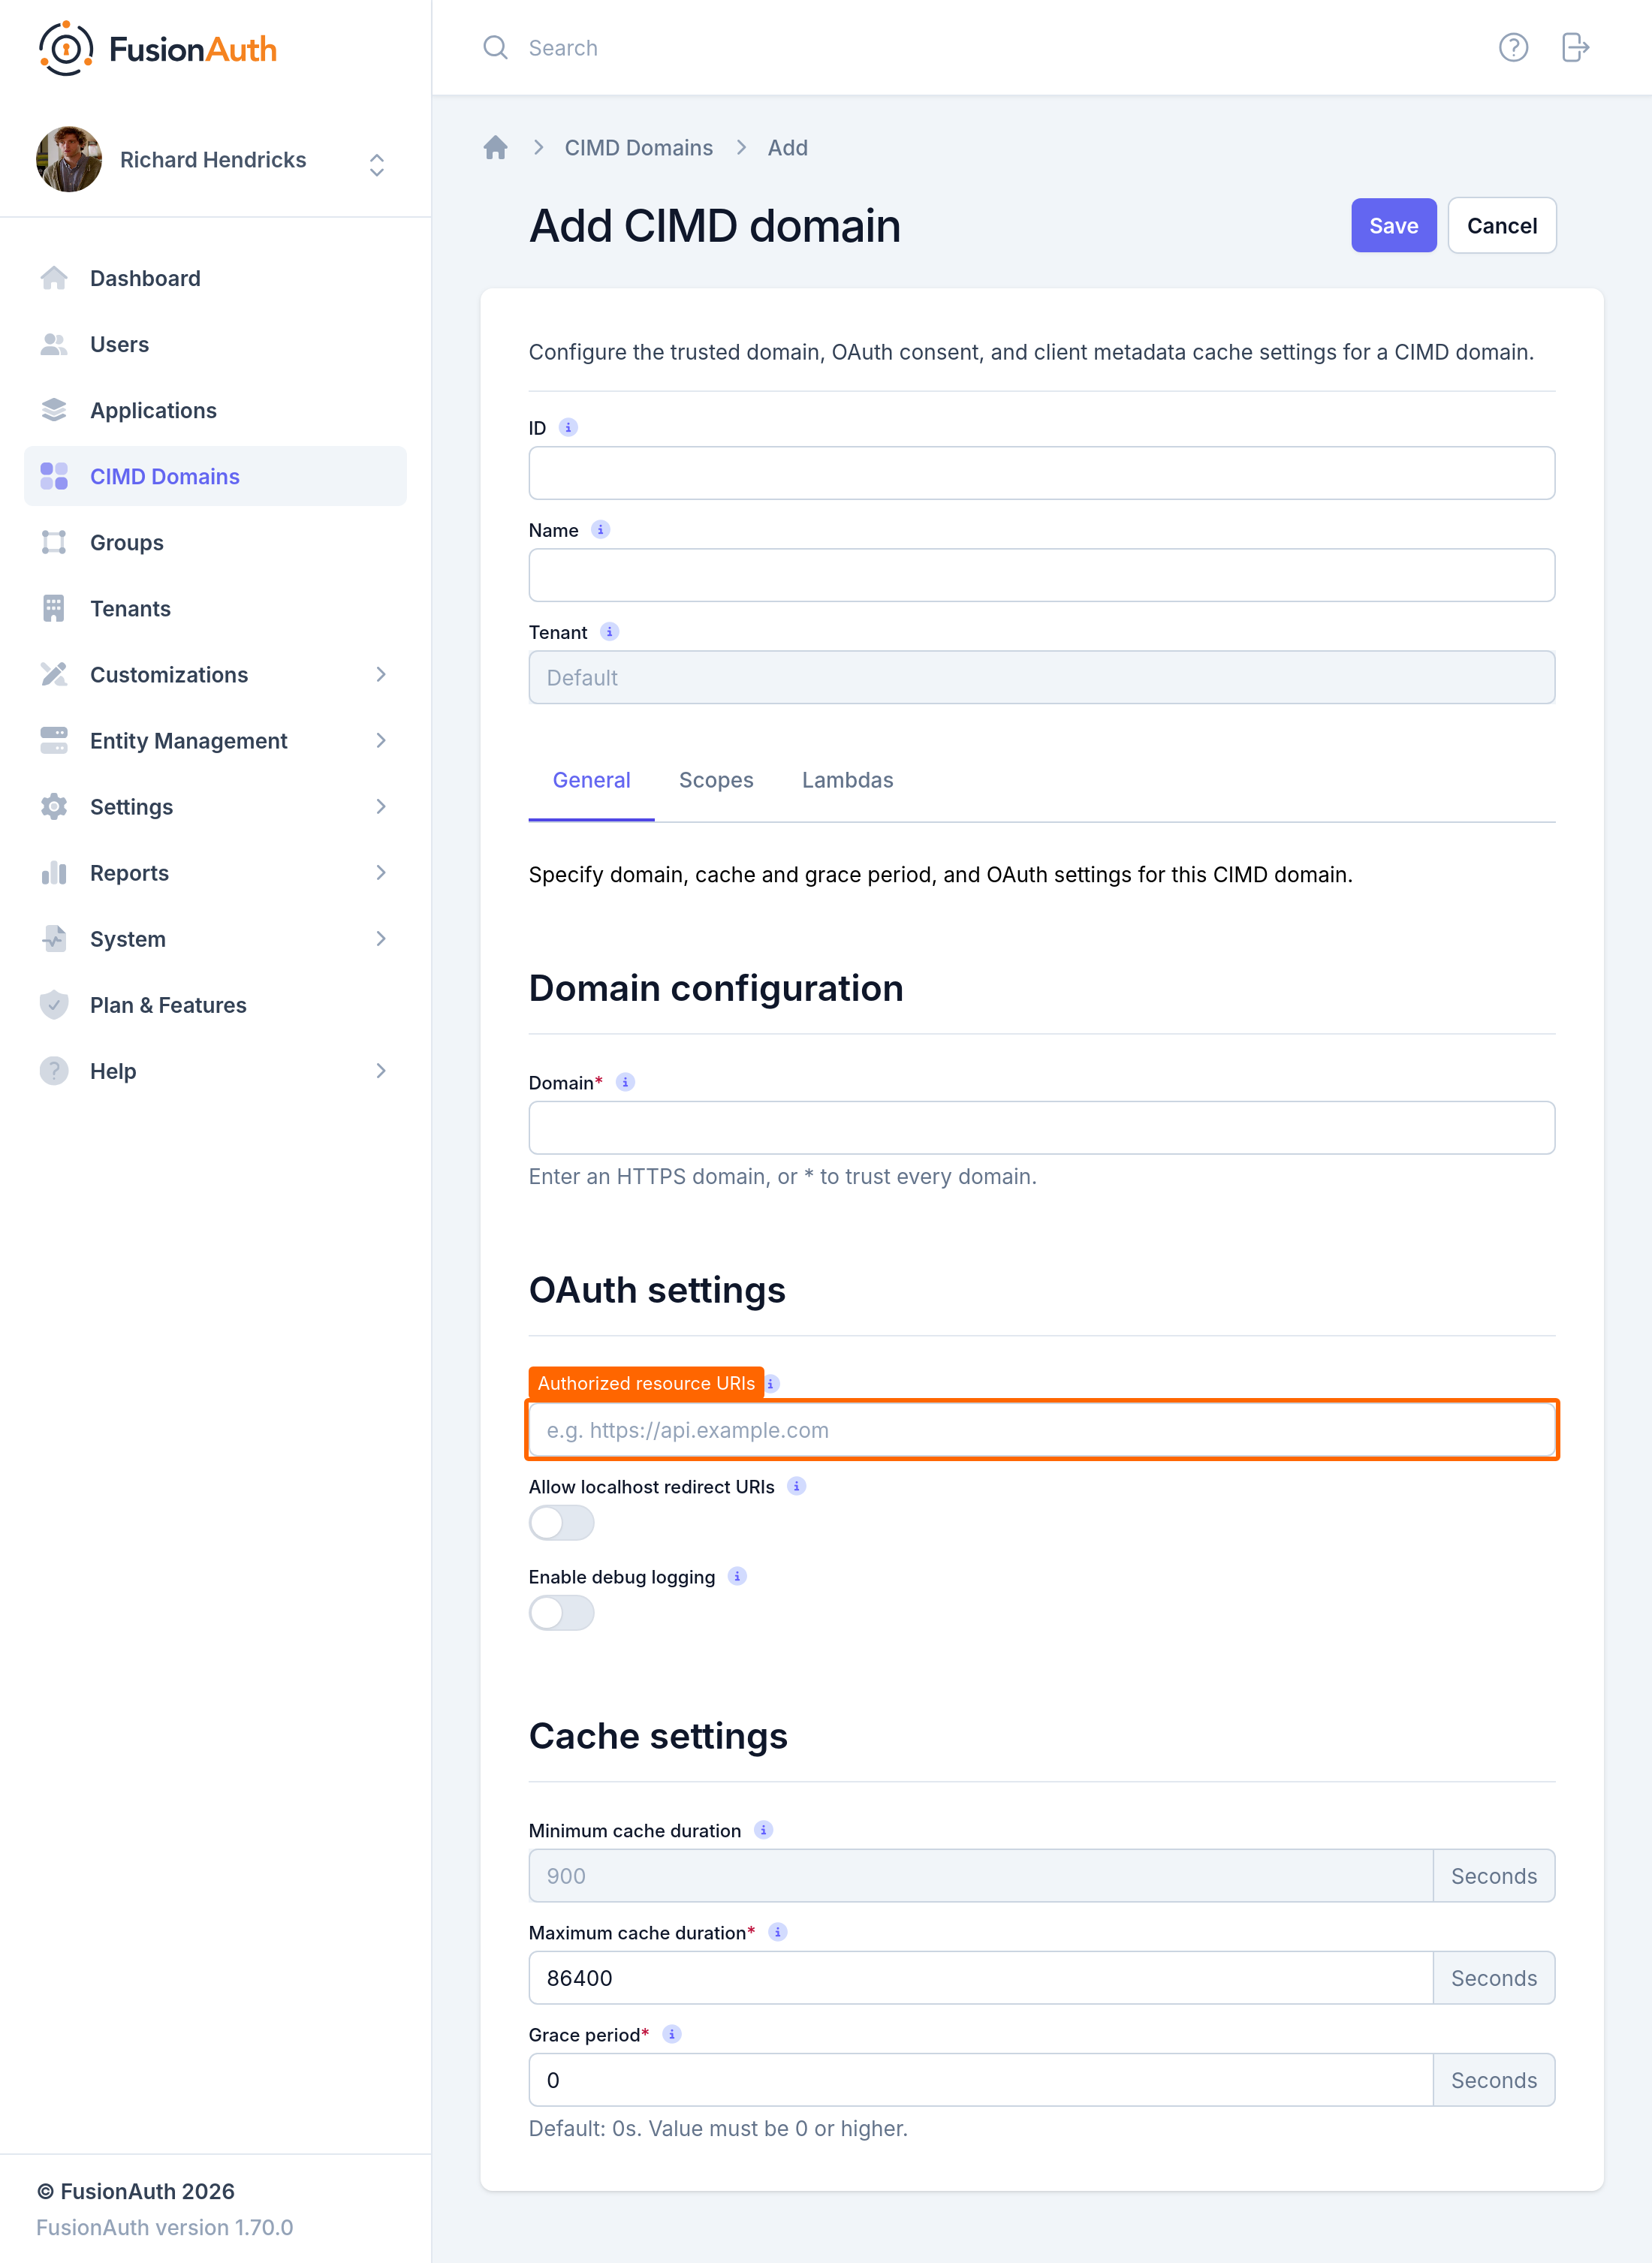Expand the Settings sidebar menu
The image size is (1652, 2263).
click(215, 807)
